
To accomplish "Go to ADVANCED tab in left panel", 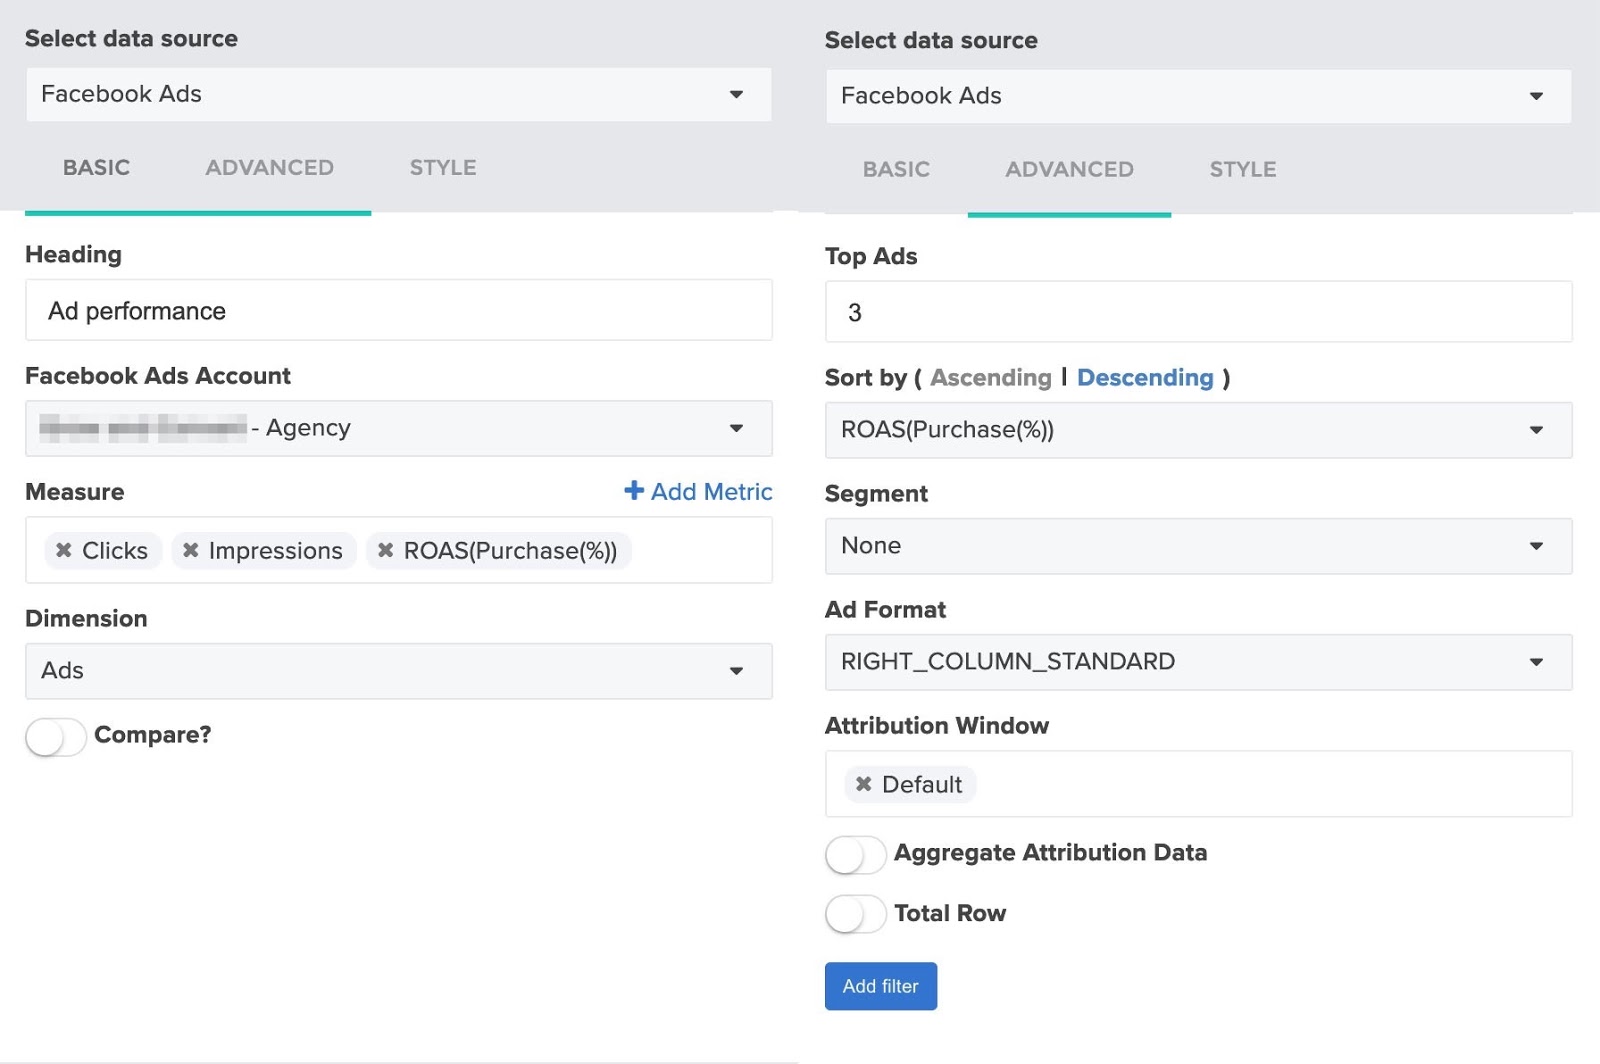I will [270, 168].
